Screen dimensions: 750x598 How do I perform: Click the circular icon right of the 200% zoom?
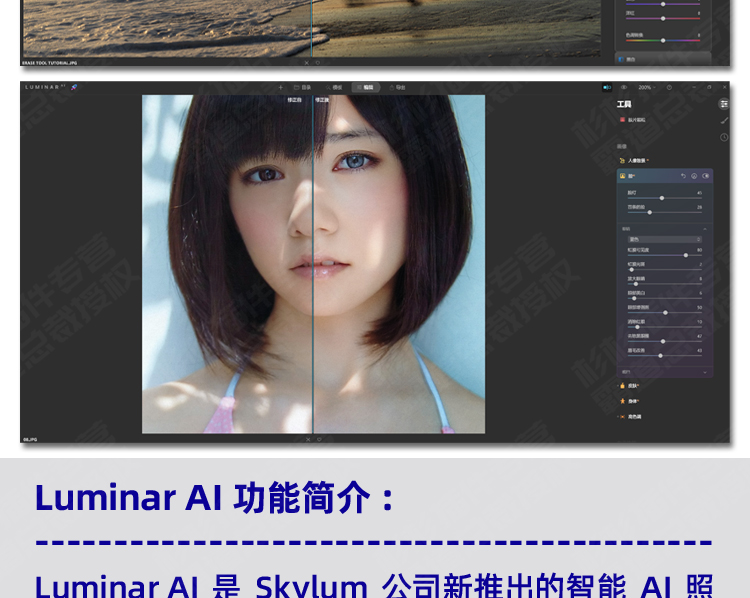click(669, 88)
